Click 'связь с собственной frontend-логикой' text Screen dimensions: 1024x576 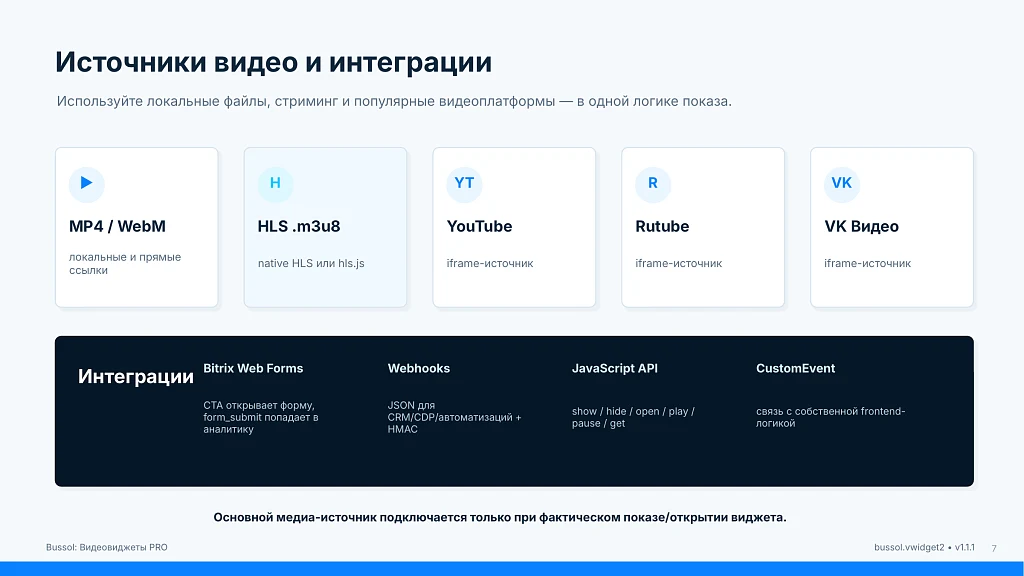[x=830, y=417]
